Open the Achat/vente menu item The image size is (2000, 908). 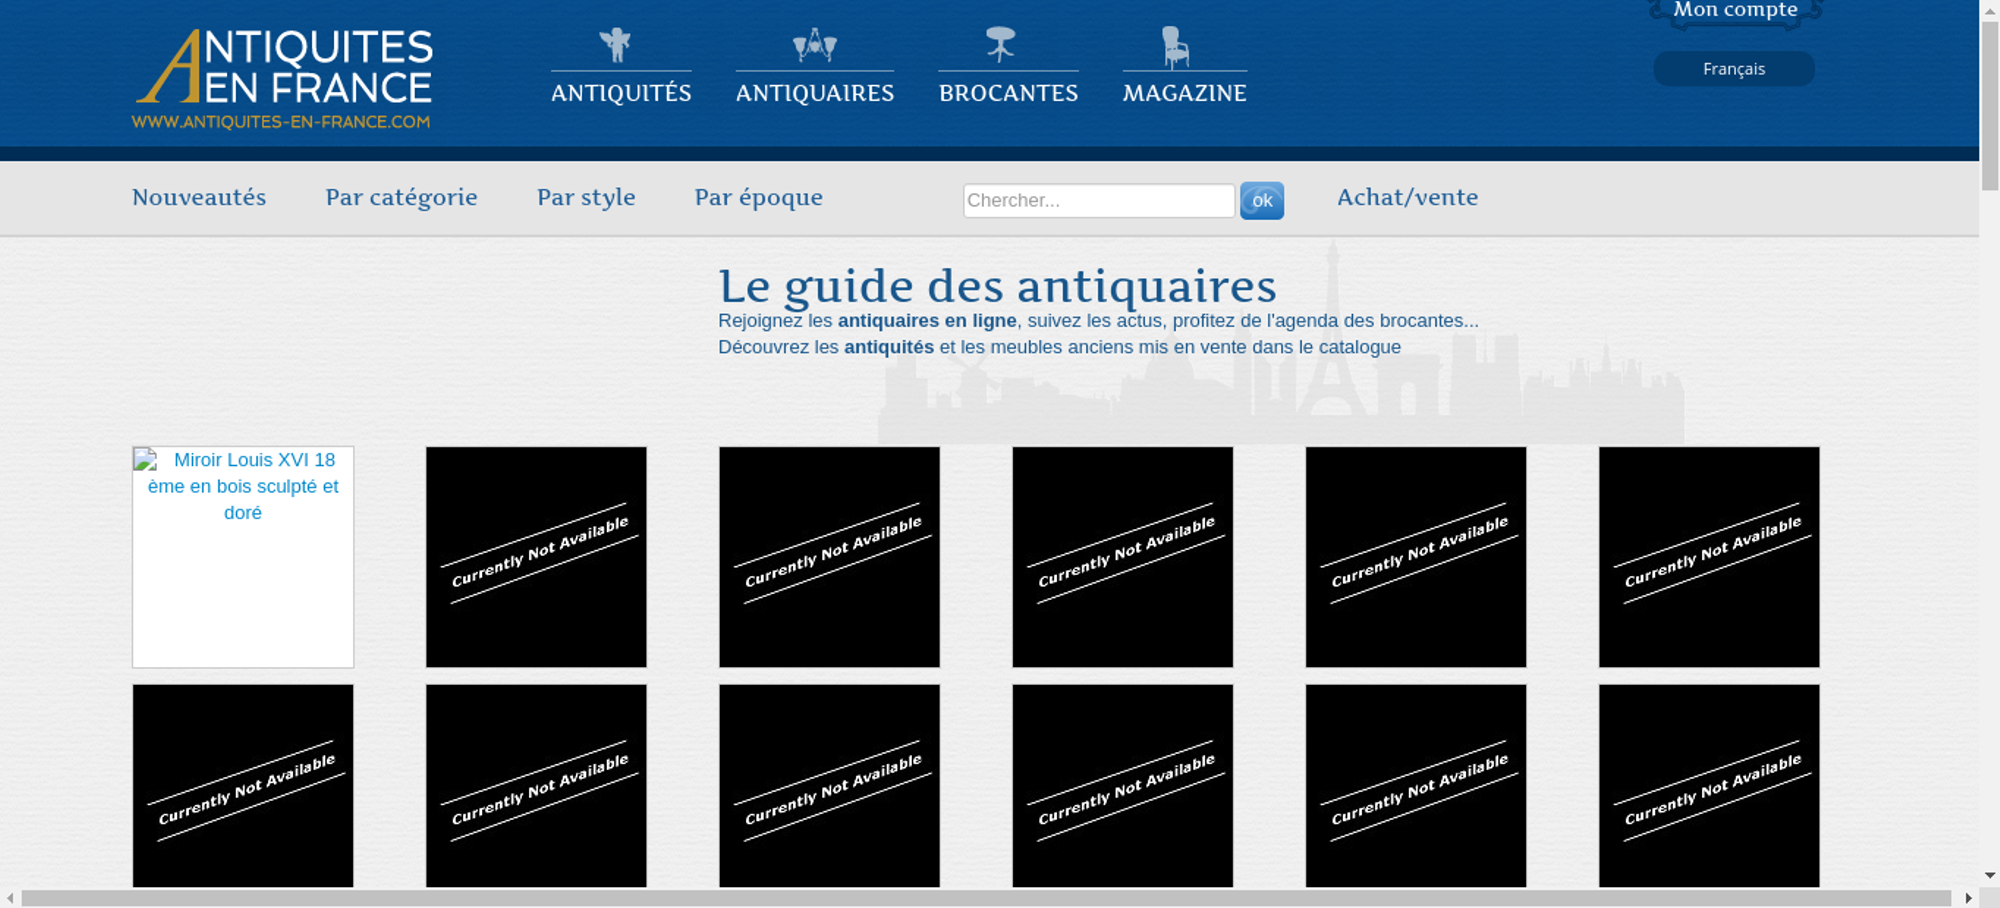point(1407,197)
